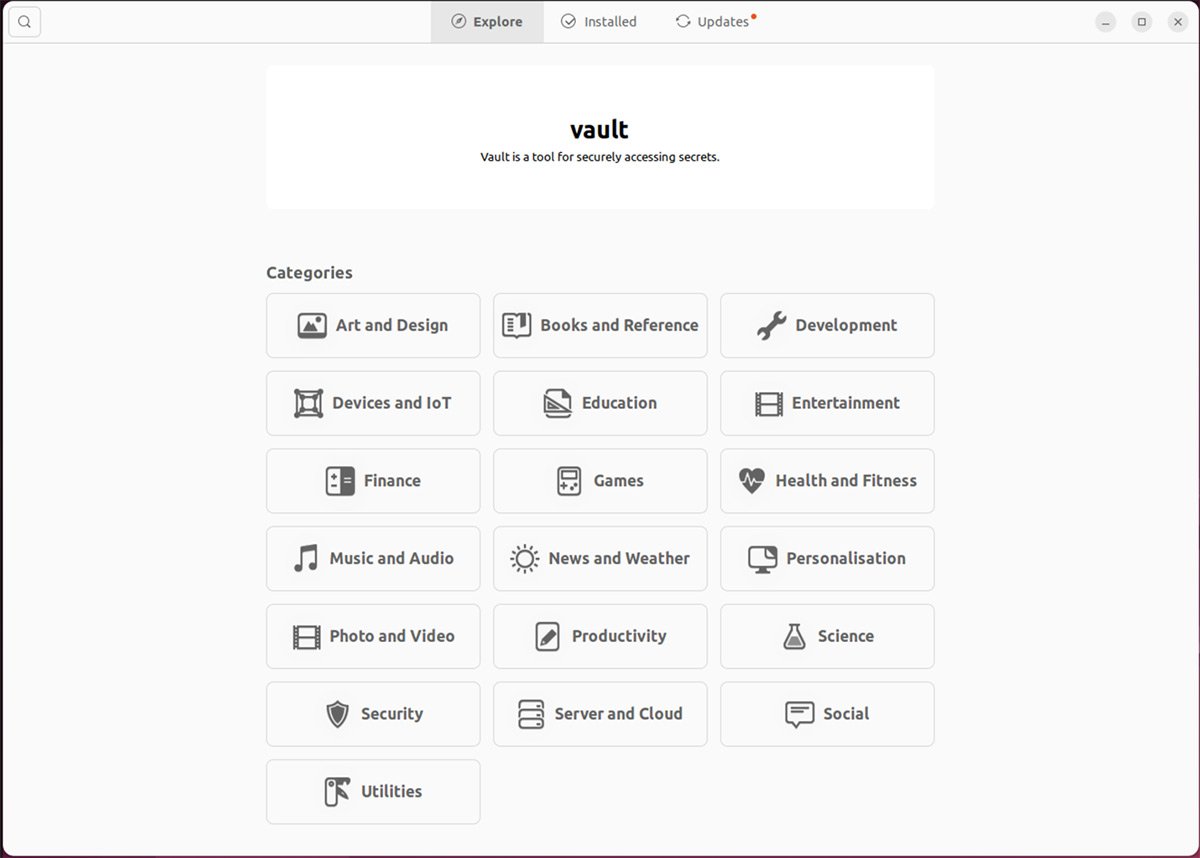Open the vault featured app banner
This screenshot has height=858, width=1200.
pos(600,138)
